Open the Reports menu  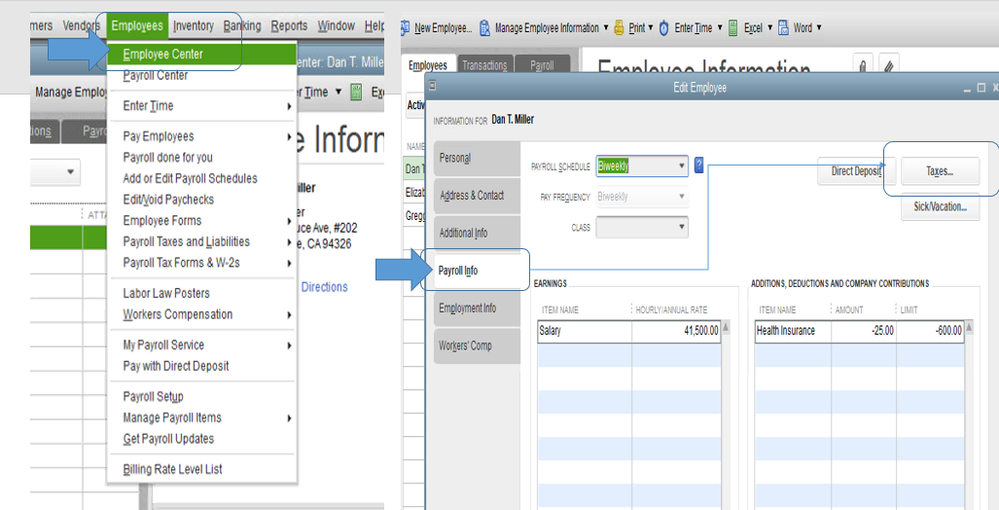coord(289,26)
